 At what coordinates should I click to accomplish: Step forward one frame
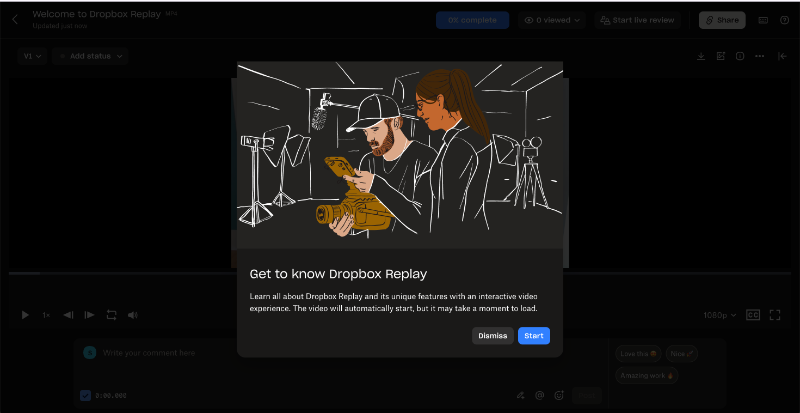click(x=89, y=315)
